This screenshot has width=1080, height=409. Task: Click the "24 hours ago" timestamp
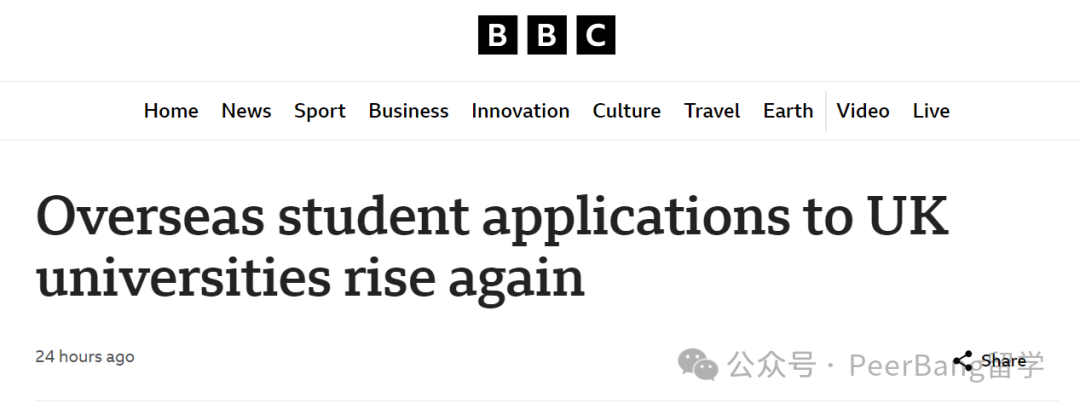tap(85, 357)
